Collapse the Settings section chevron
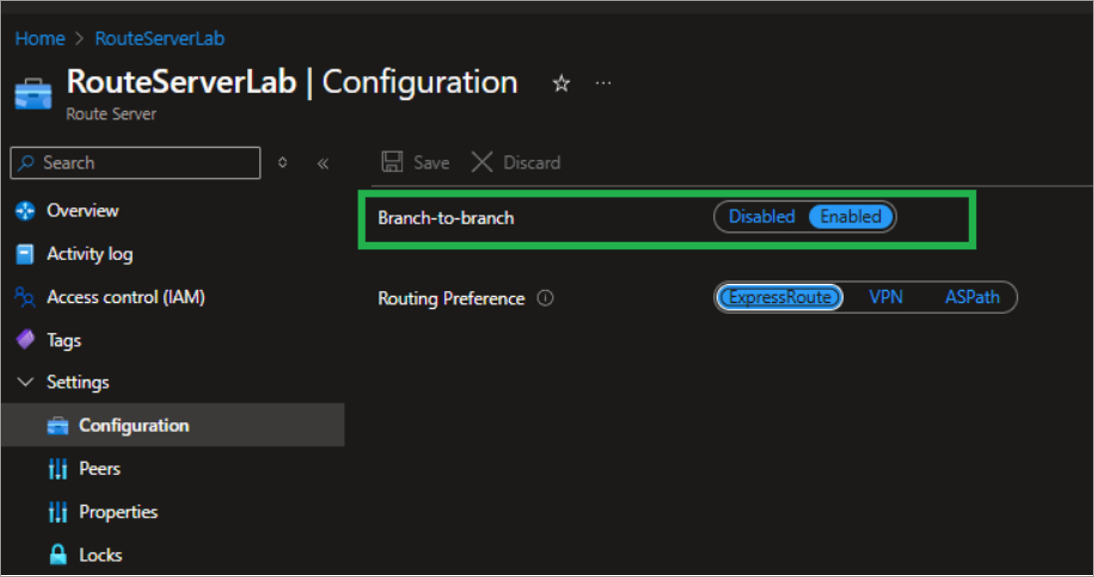1094x577 pixels. 26,383
